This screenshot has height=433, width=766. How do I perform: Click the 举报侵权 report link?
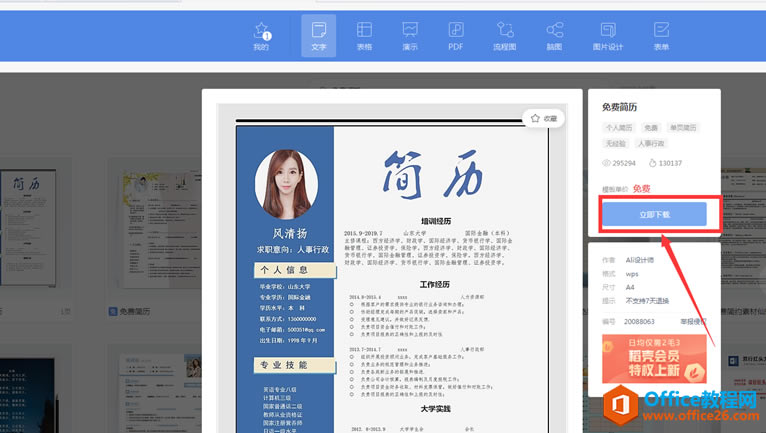pos(693,321)
